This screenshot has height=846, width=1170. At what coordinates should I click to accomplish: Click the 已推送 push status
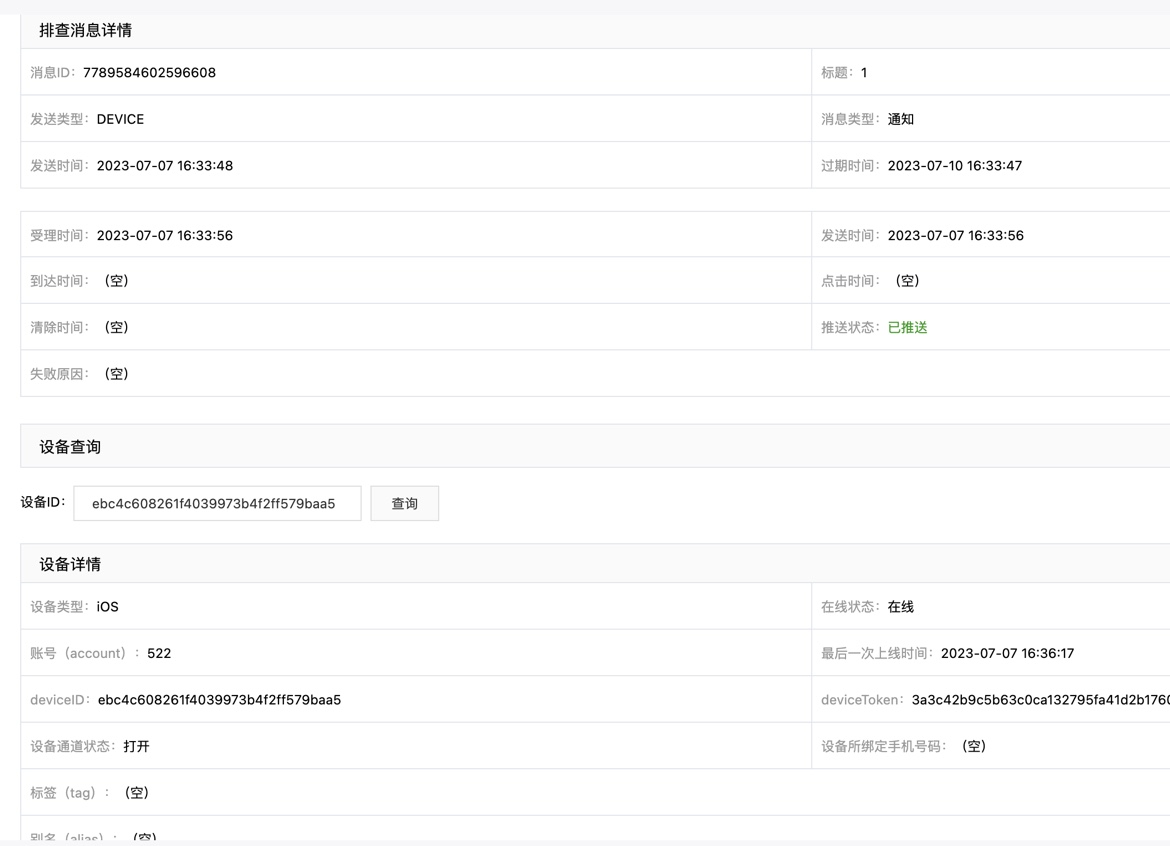tap(907, 328)
